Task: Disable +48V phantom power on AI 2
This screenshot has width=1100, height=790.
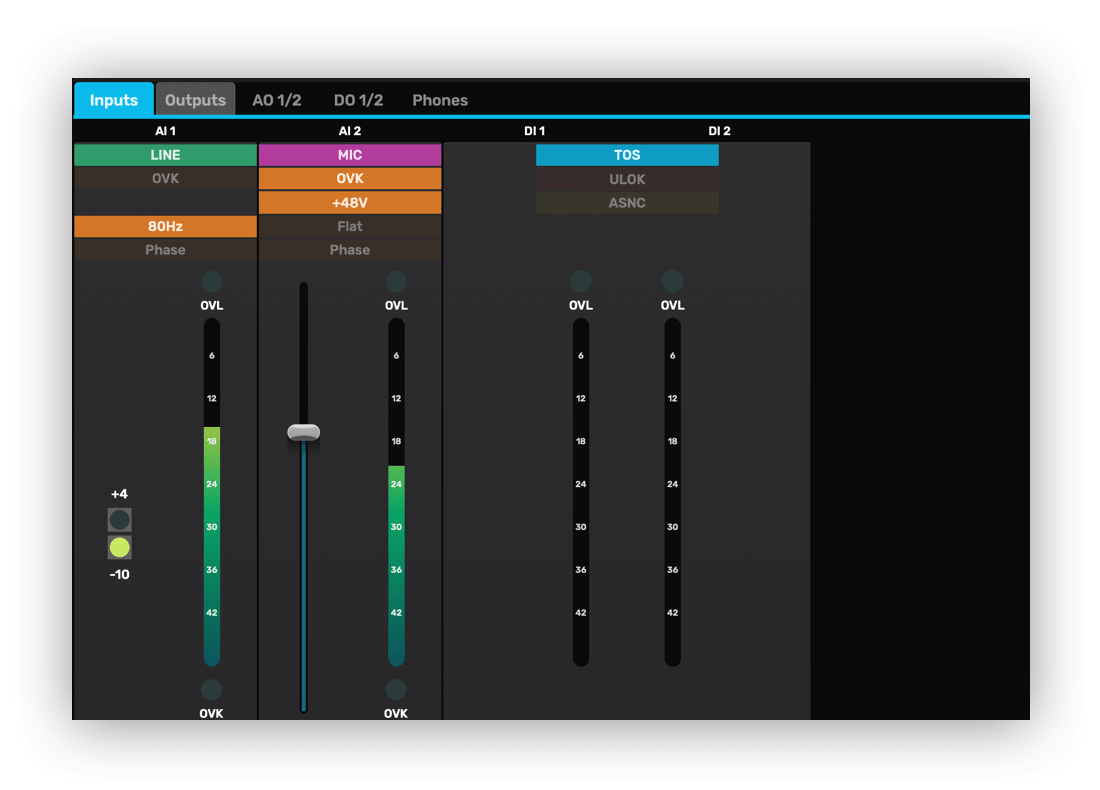Action: point(350,203)
